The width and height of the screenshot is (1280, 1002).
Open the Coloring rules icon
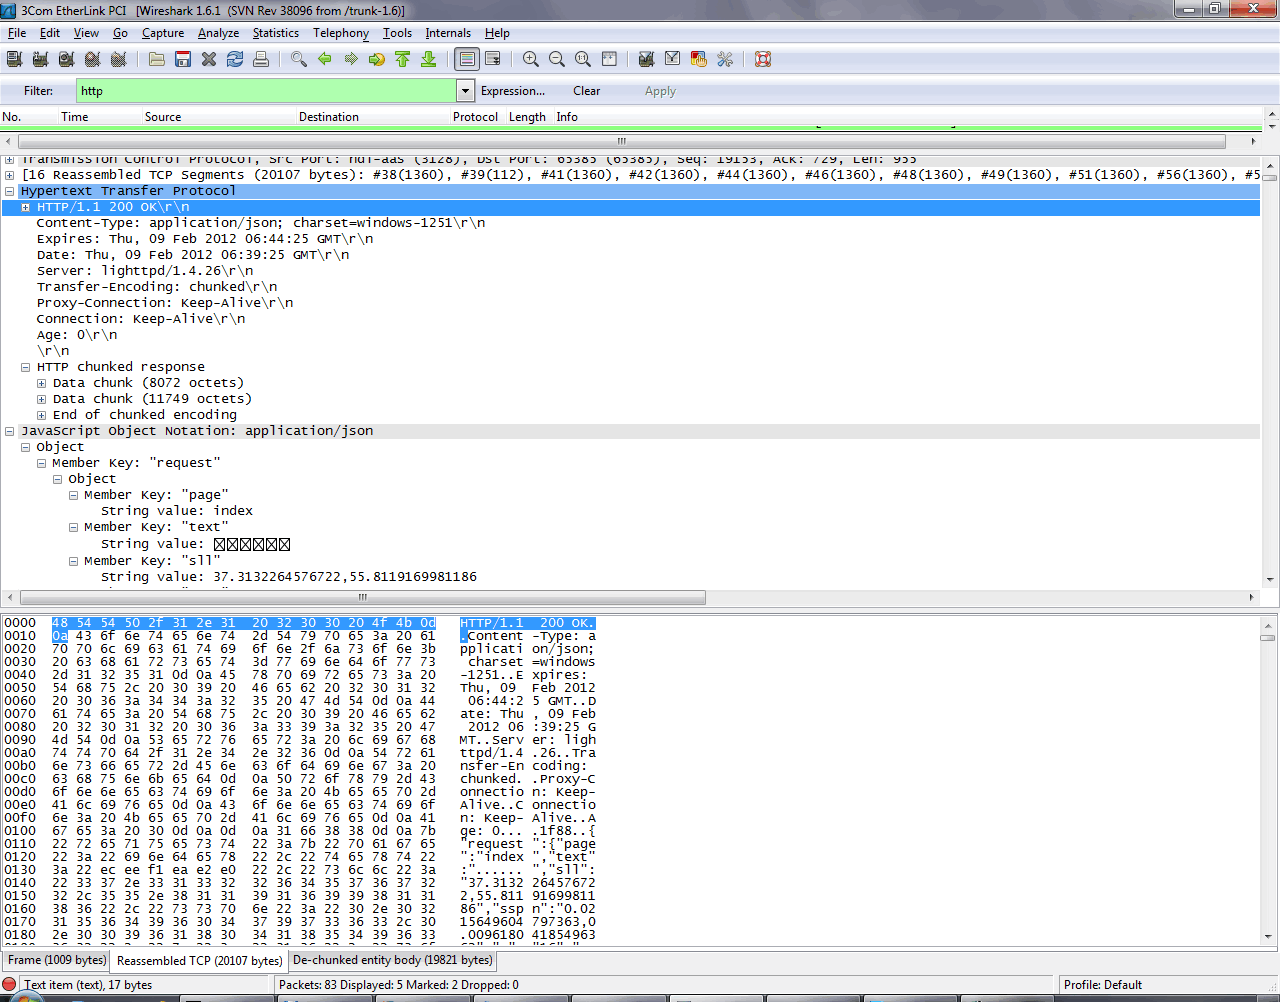pyautogui.click(x=699, y=60)
